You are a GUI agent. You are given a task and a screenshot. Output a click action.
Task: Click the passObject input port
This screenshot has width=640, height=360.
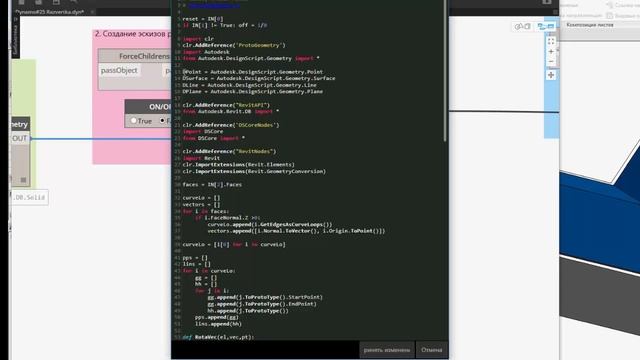coord(119,71)
